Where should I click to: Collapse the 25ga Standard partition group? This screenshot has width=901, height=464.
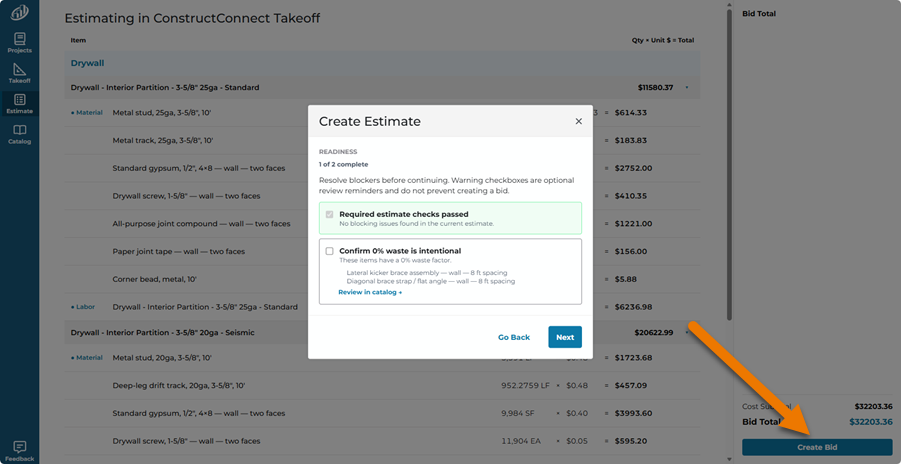(x=687, y=88)
